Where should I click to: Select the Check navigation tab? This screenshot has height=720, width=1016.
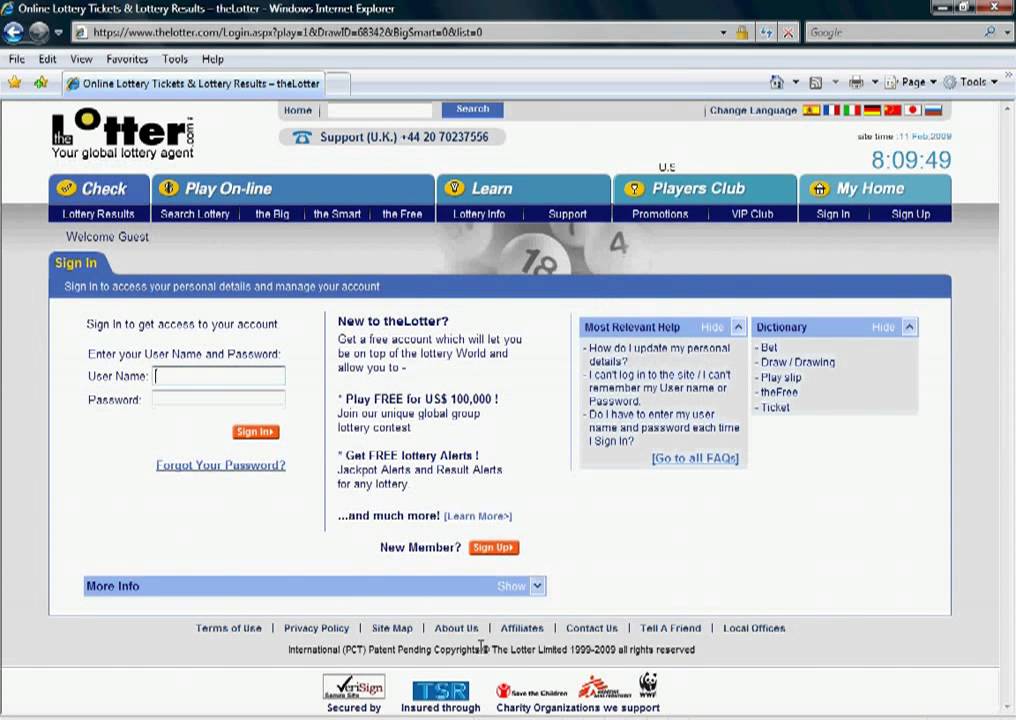pos(99,189)
